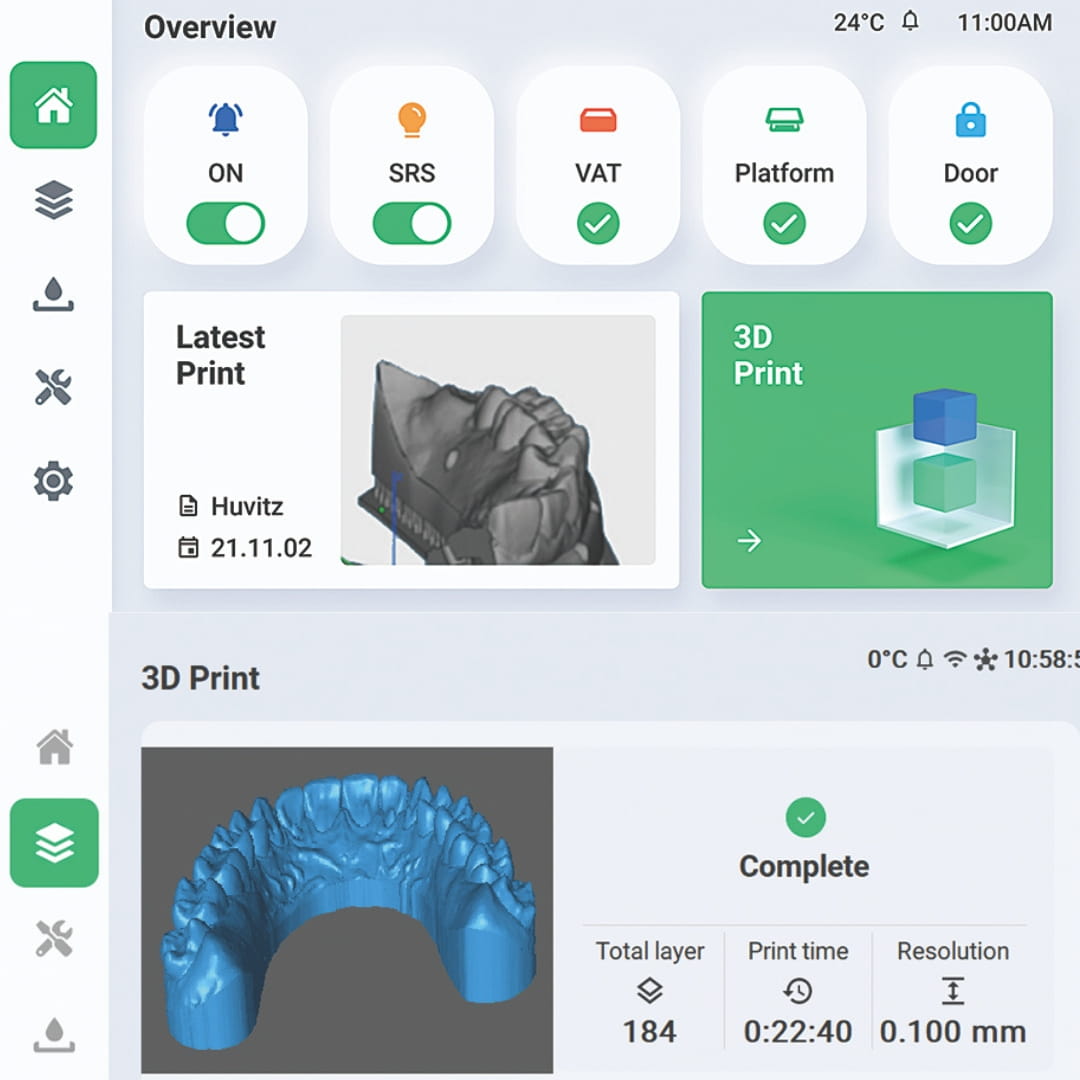Viewport: 1080px width, 1080px height.
Task: Click the Door lock status card
Action: point(970,165)
